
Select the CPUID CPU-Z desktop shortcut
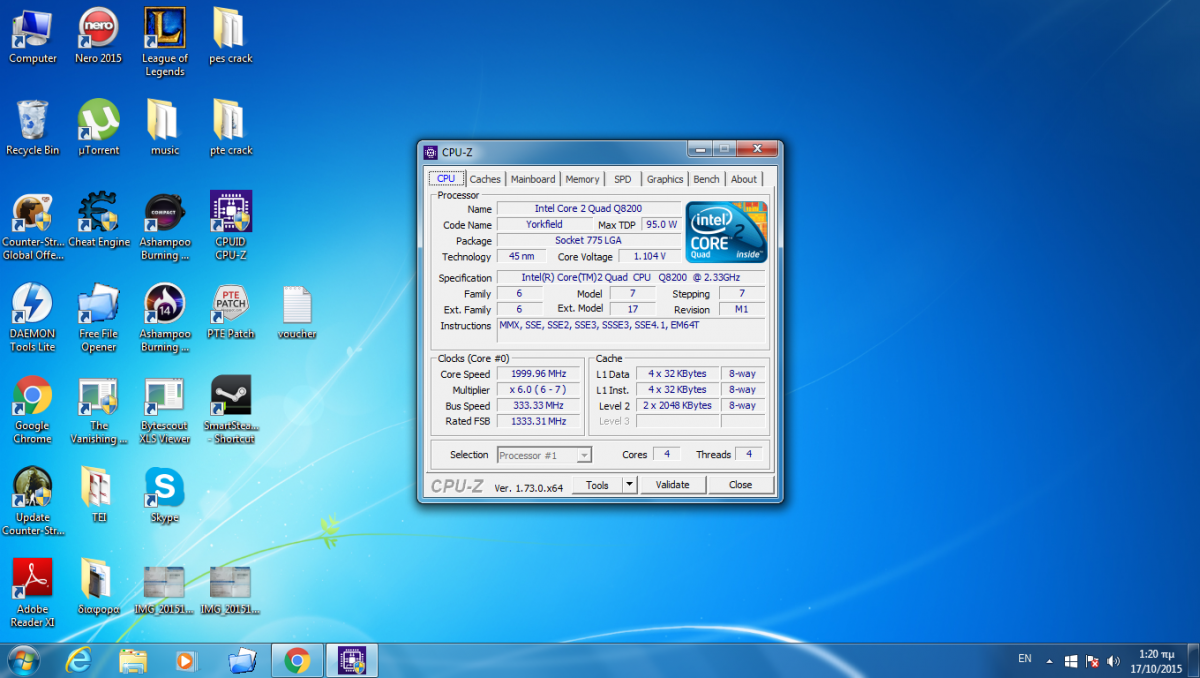coord(231,227)
